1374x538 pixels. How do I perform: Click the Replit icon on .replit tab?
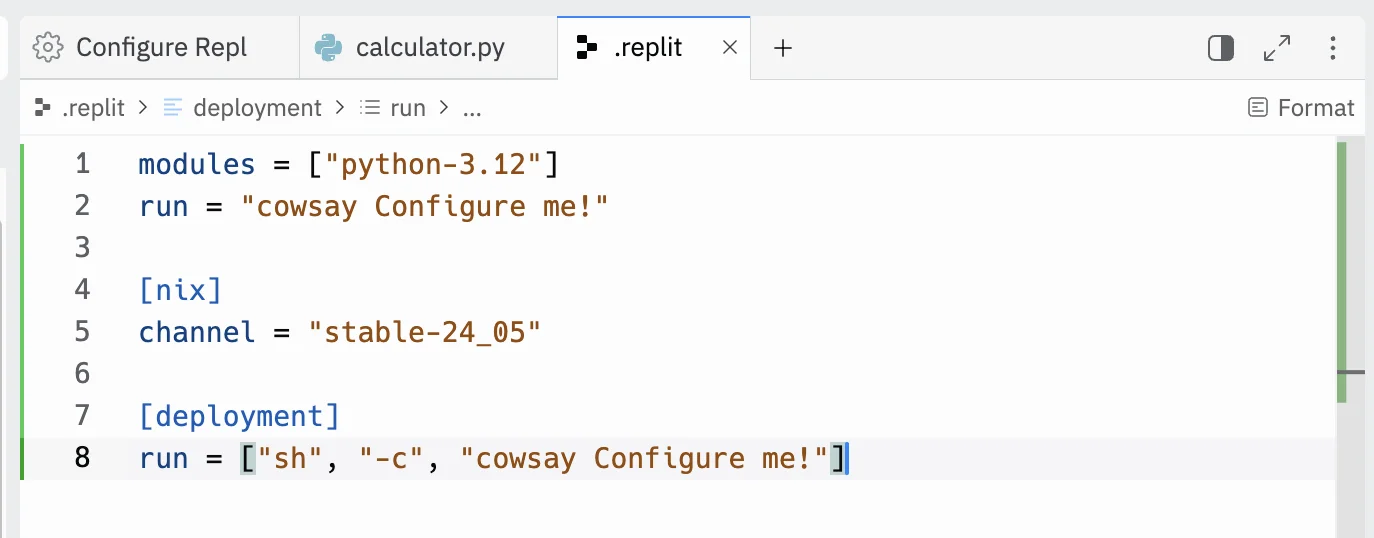(587, 47)
